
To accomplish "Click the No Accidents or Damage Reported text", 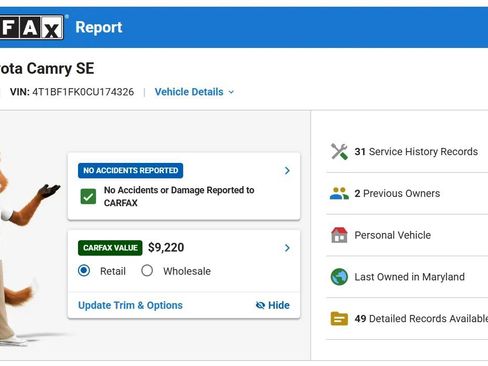I will (179, 196).
